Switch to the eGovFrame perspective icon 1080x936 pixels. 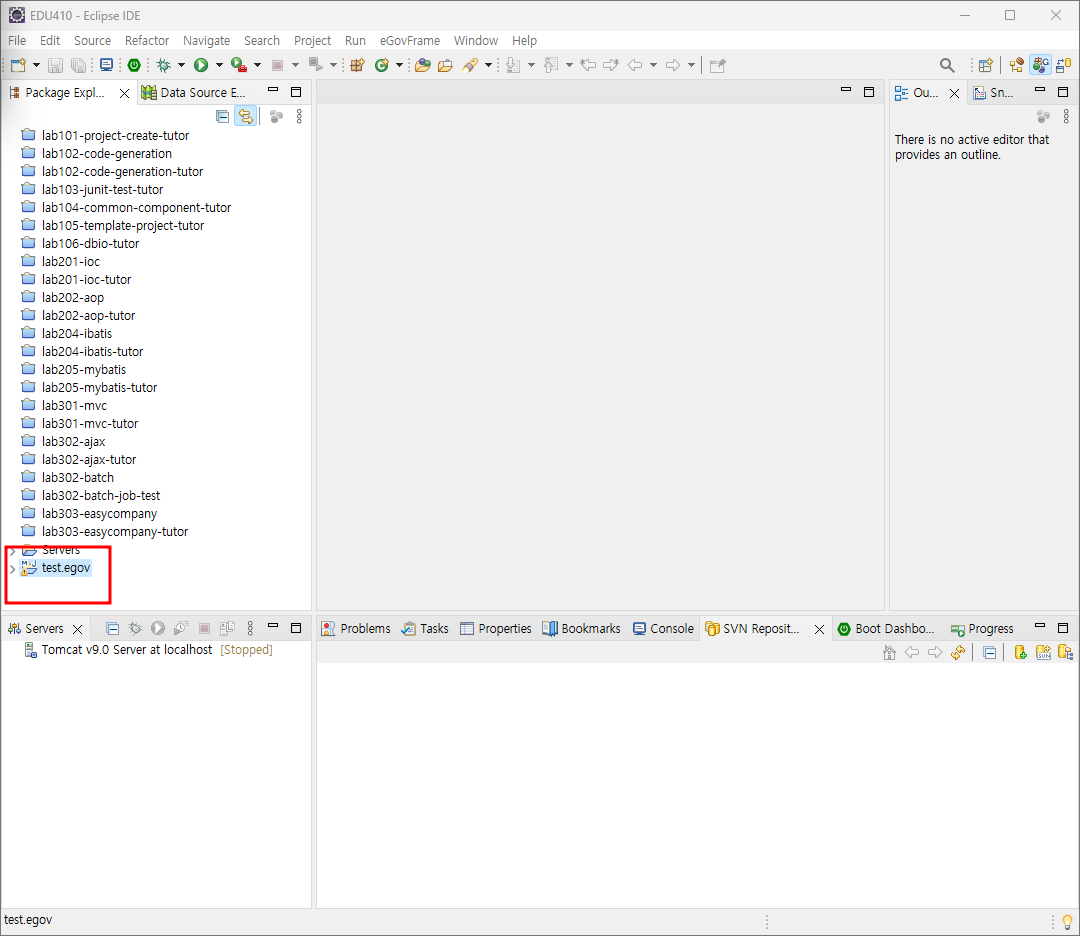tap(1041, 65)
